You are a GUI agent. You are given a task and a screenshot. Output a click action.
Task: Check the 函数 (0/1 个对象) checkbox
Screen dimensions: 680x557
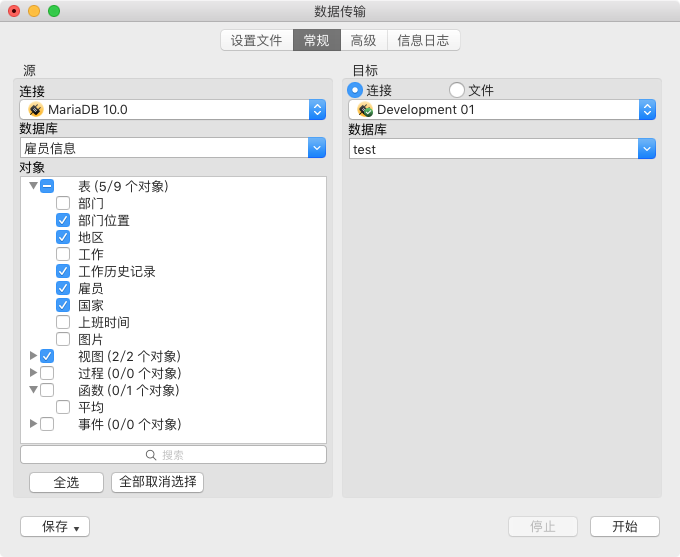47,390
